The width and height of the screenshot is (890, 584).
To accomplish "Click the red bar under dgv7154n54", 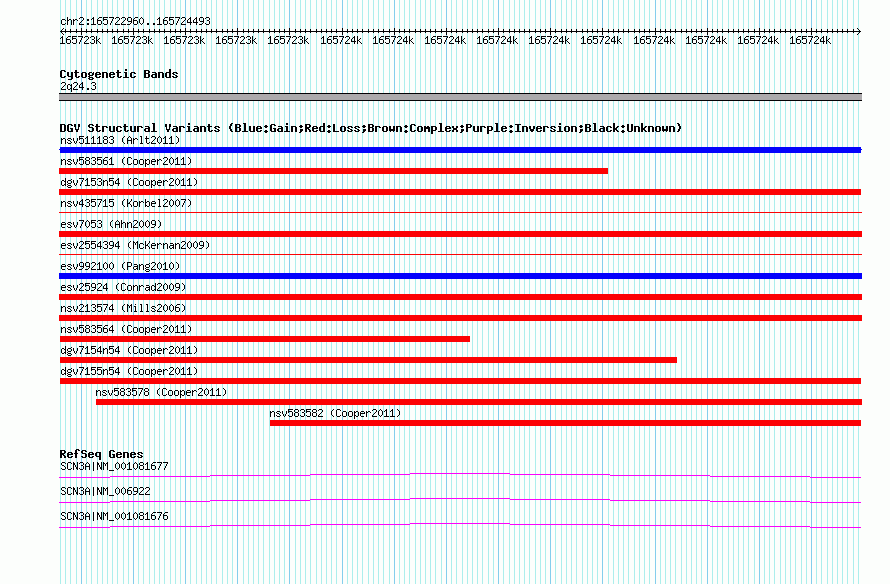I will click(368, 360).
